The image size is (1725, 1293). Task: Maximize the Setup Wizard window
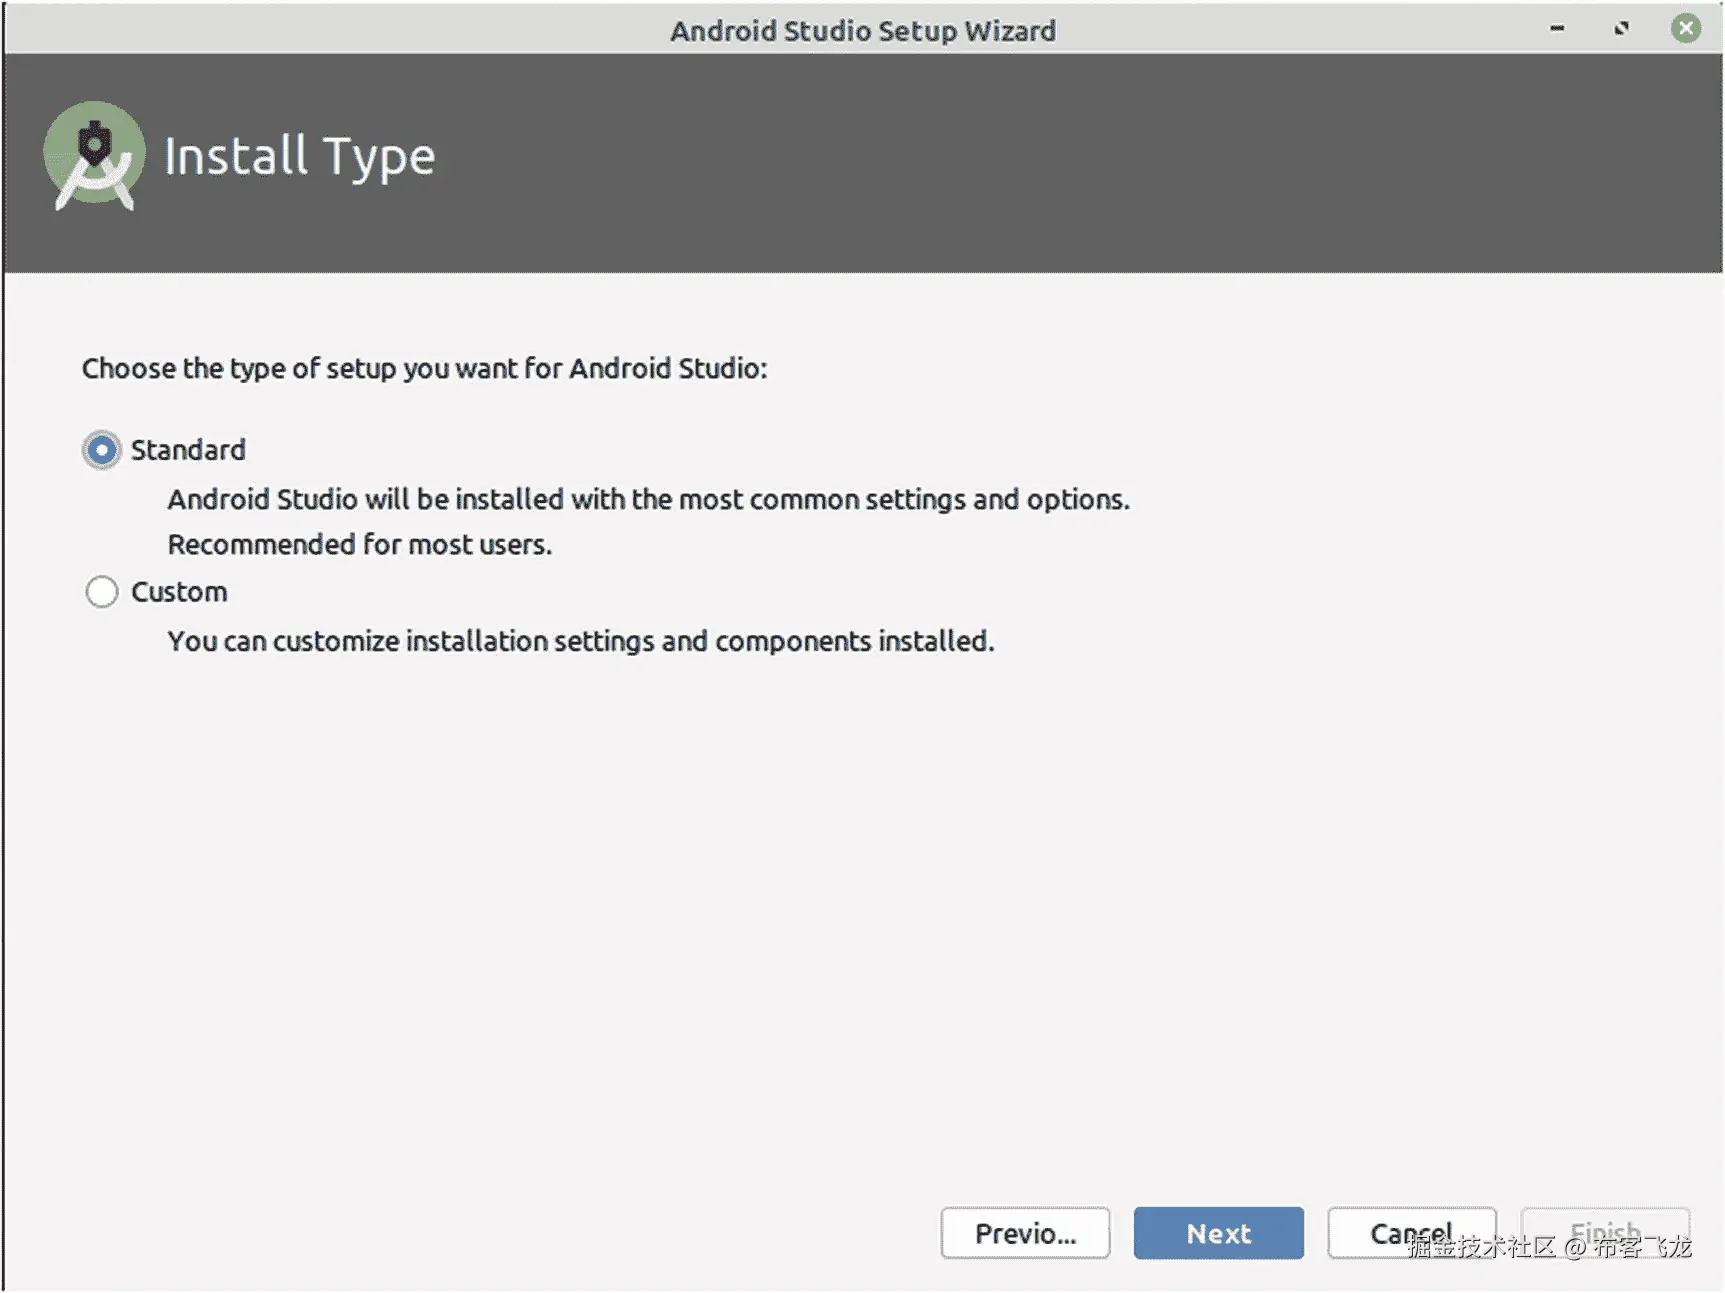click(x=1621, y=29)
